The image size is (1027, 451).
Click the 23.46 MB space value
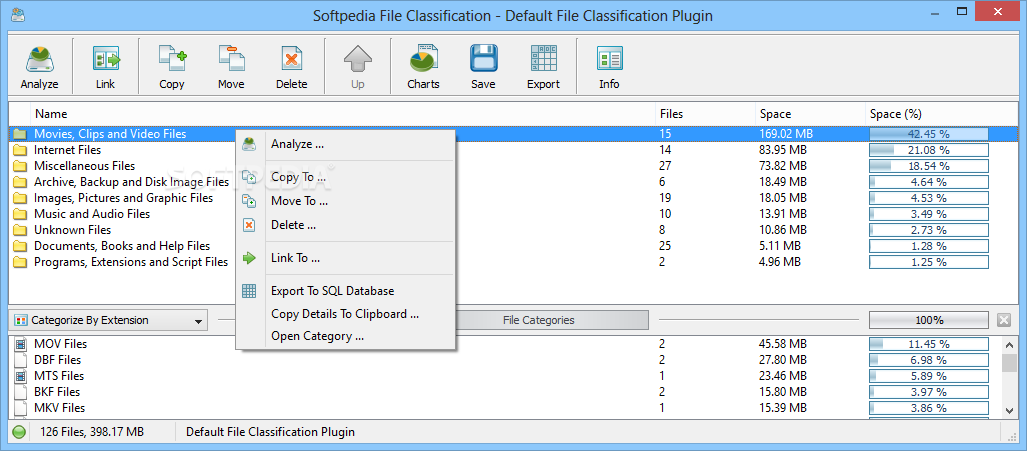click(x=783, y=376)
